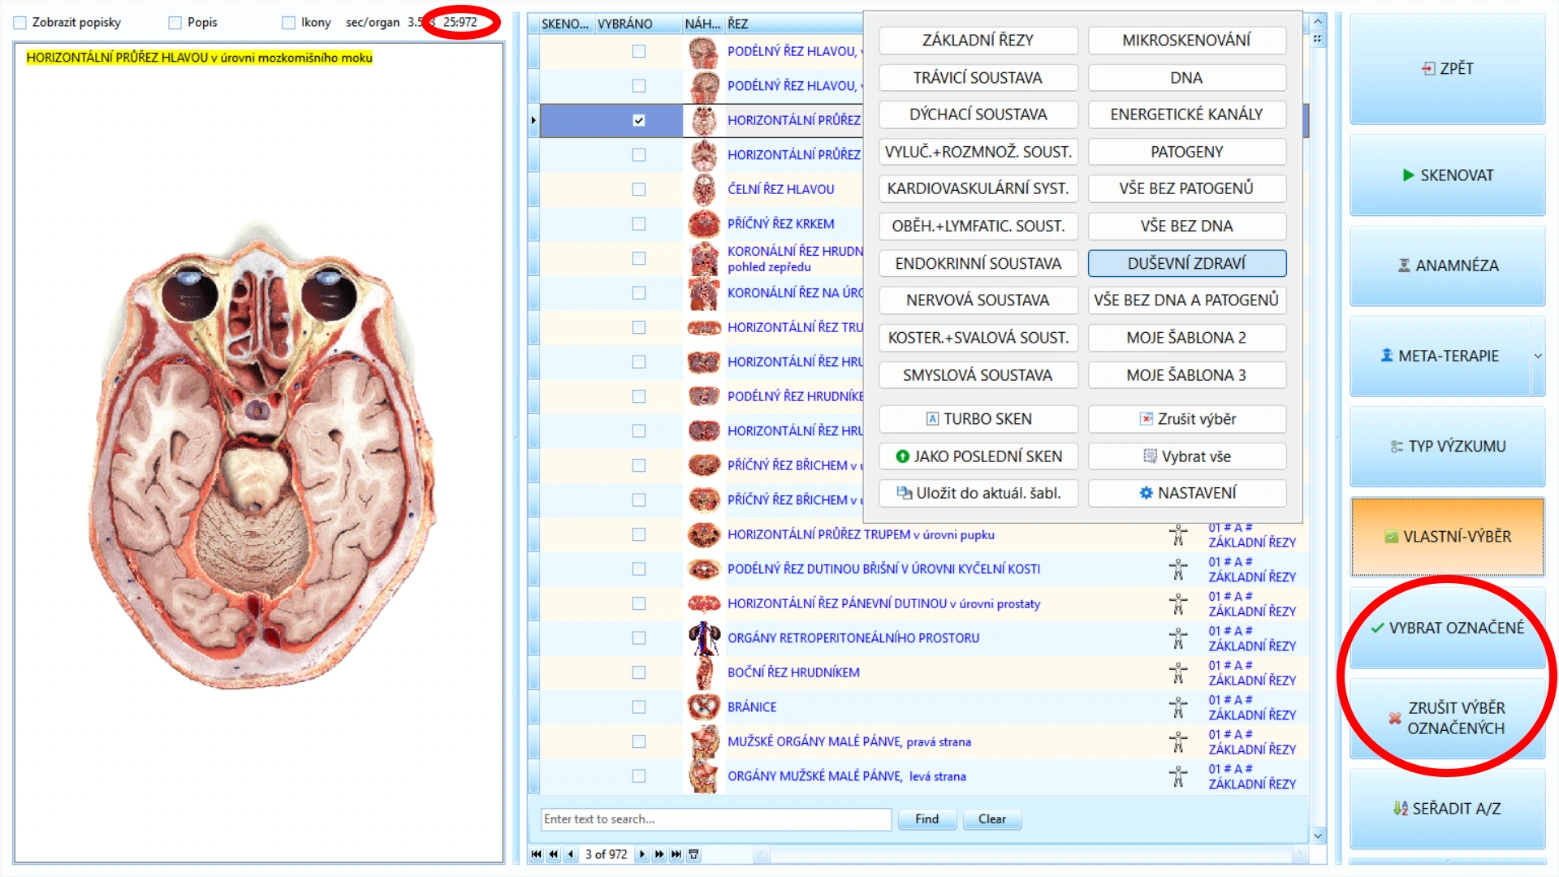
Task: Choose NERVOVÁ SOUSTAVA from the panel
Action: pos(978,300)
